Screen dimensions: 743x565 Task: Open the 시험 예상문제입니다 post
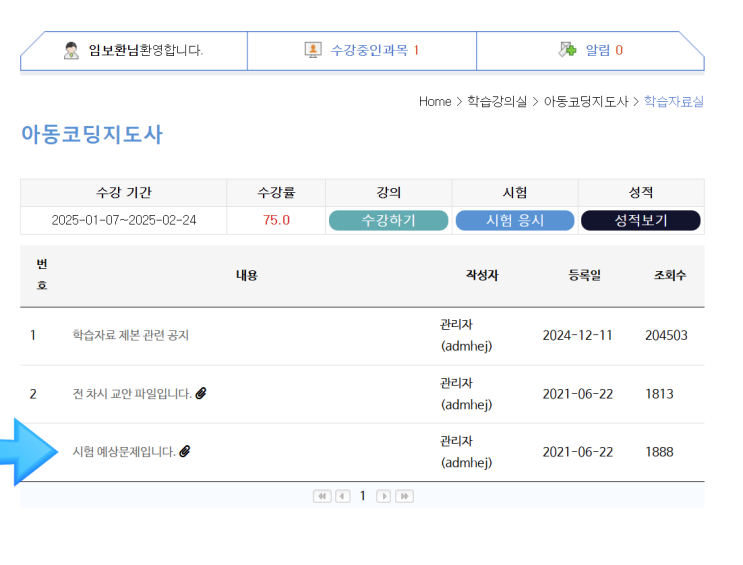point(124,452)
